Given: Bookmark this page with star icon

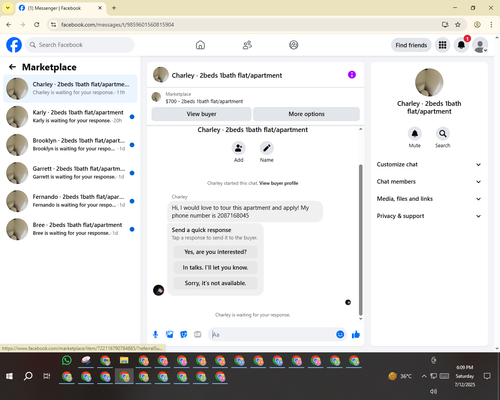Looking at the screenshot, I should (458, 25).
